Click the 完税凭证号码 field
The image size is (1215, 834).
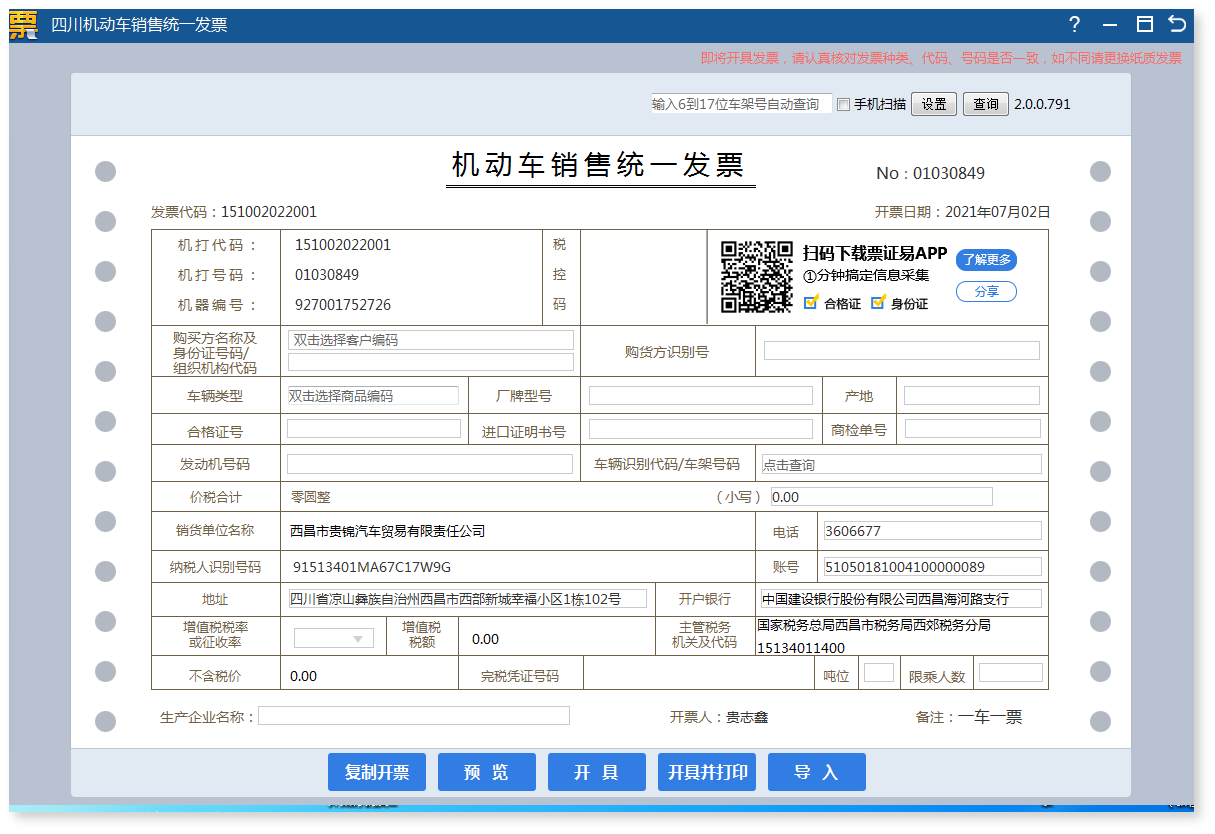point(697,675)
